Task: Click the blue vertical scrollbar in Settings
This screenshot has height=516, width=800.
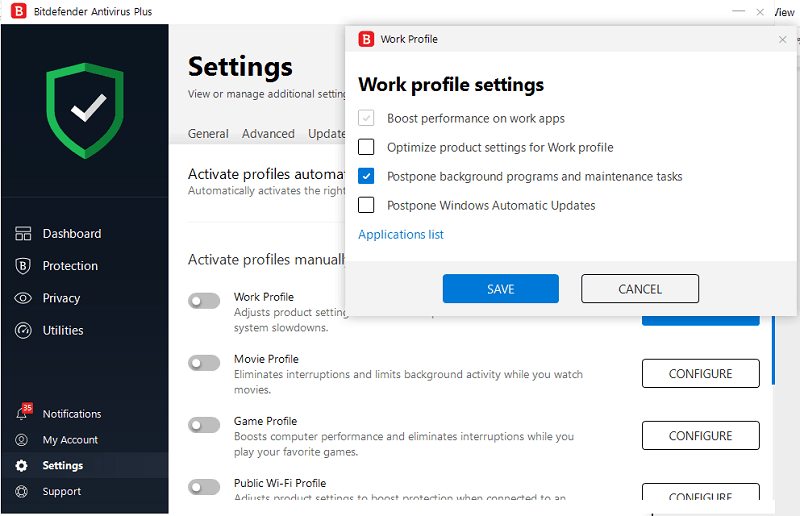Action: point(773,350)
